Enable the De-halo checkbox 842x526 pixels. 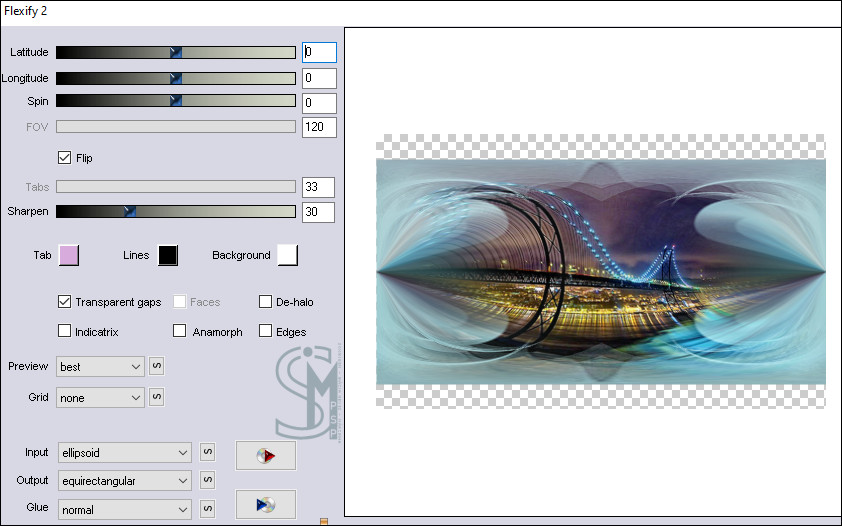(x=266, y=302)
